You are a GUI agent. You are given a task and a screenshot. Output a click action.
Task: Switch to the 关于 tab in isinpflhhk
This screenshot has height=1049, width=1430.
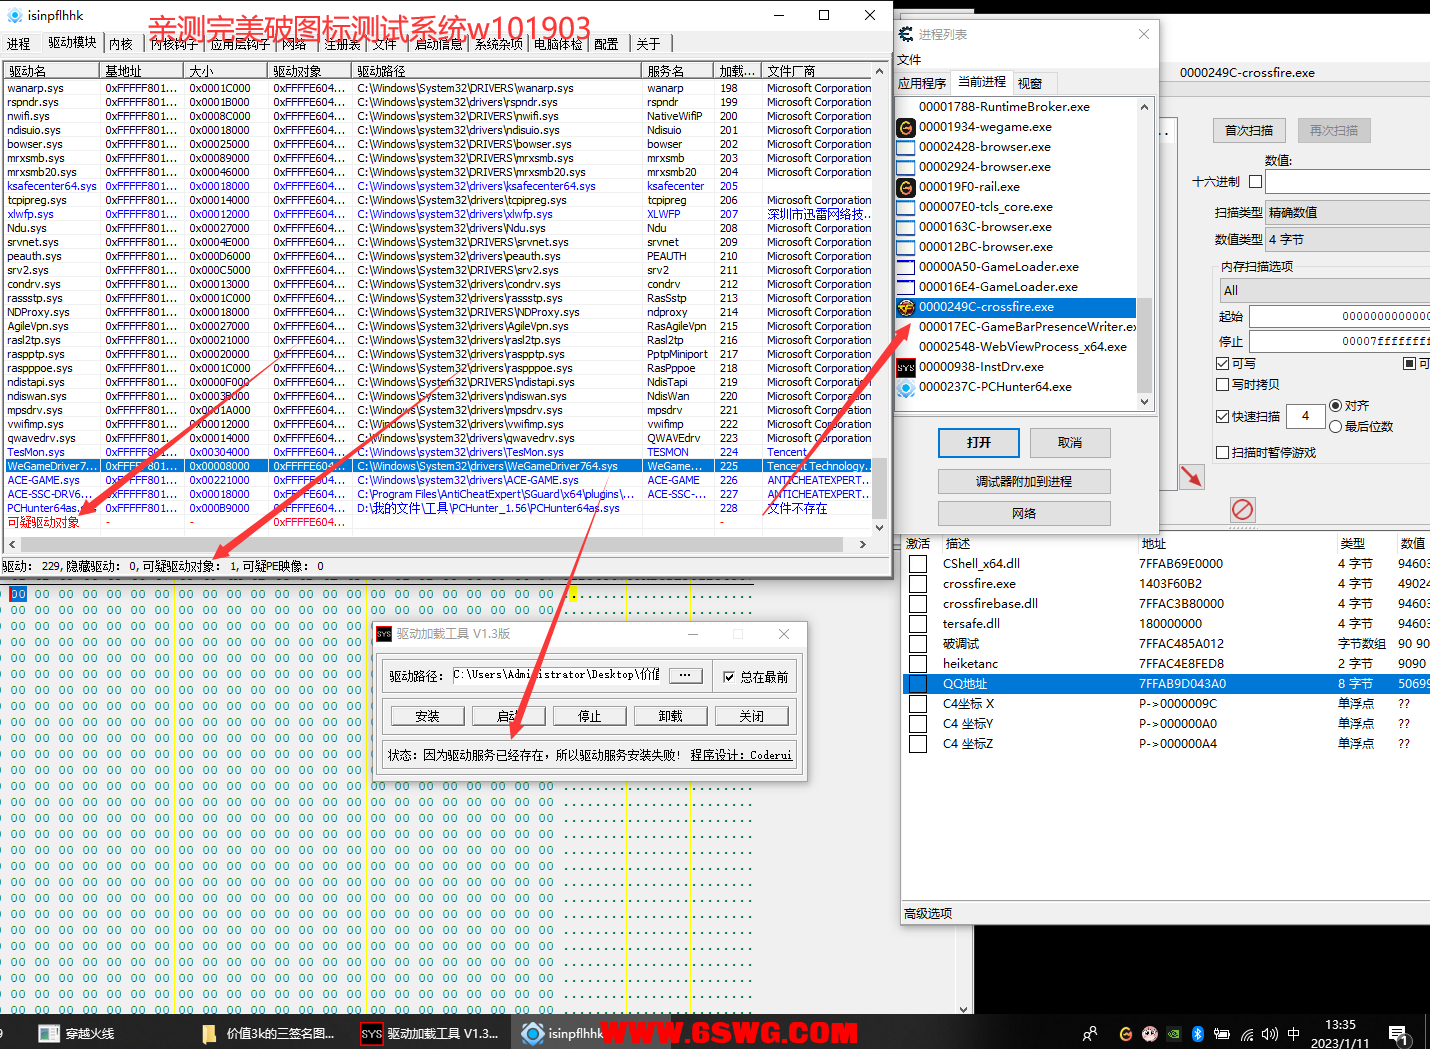coord(648,44)
